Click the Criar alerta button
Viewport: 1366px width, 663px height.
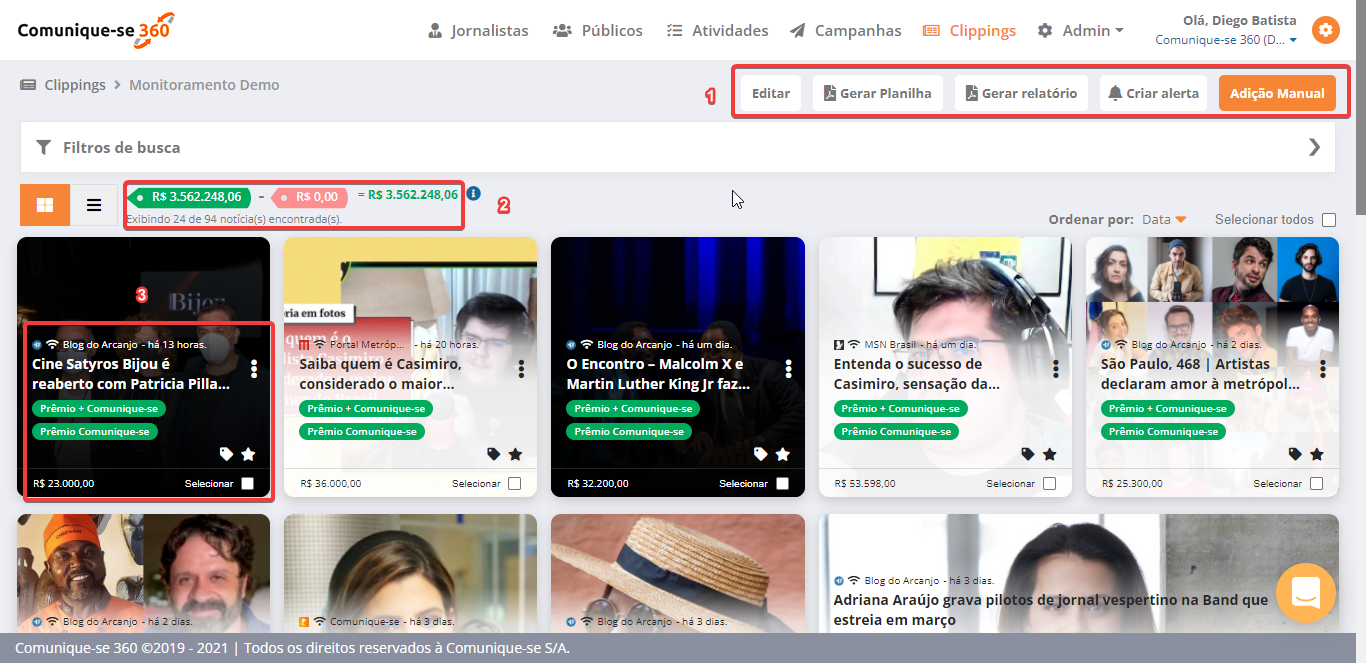(x=1154, y=93)
